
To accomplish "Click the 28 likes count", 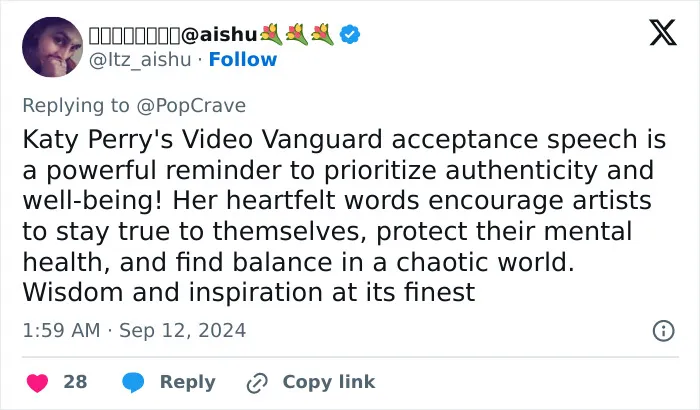I will (75, 382).
